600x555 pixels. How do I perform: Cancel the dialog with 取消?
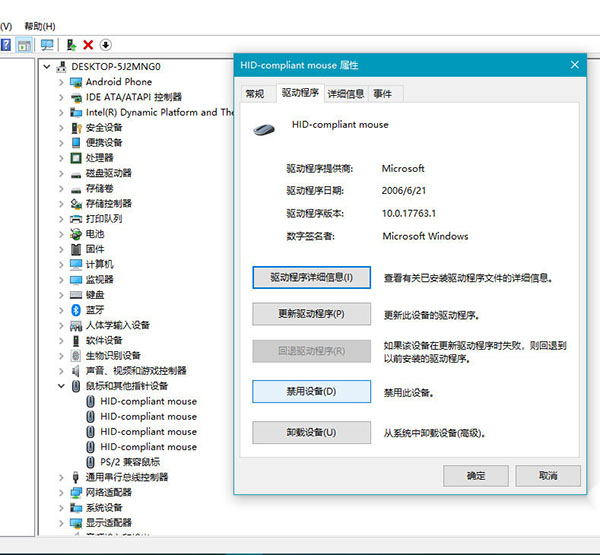click(x=548, y=476)
